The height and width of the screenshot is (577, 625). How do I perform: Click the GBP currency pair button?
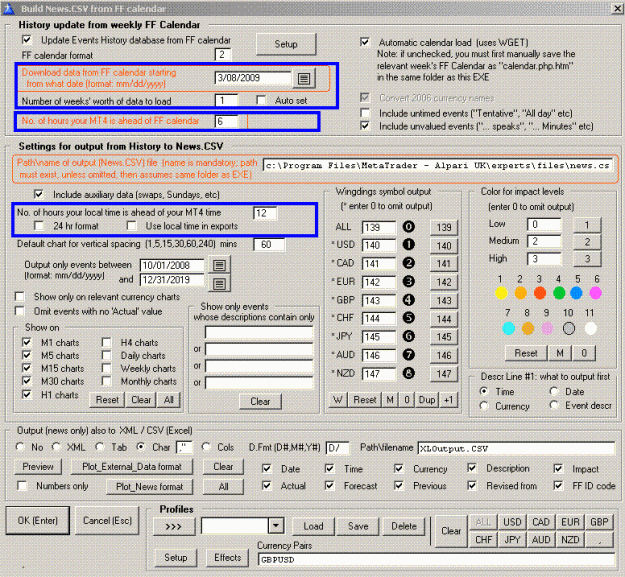click(x=599, y=522)
